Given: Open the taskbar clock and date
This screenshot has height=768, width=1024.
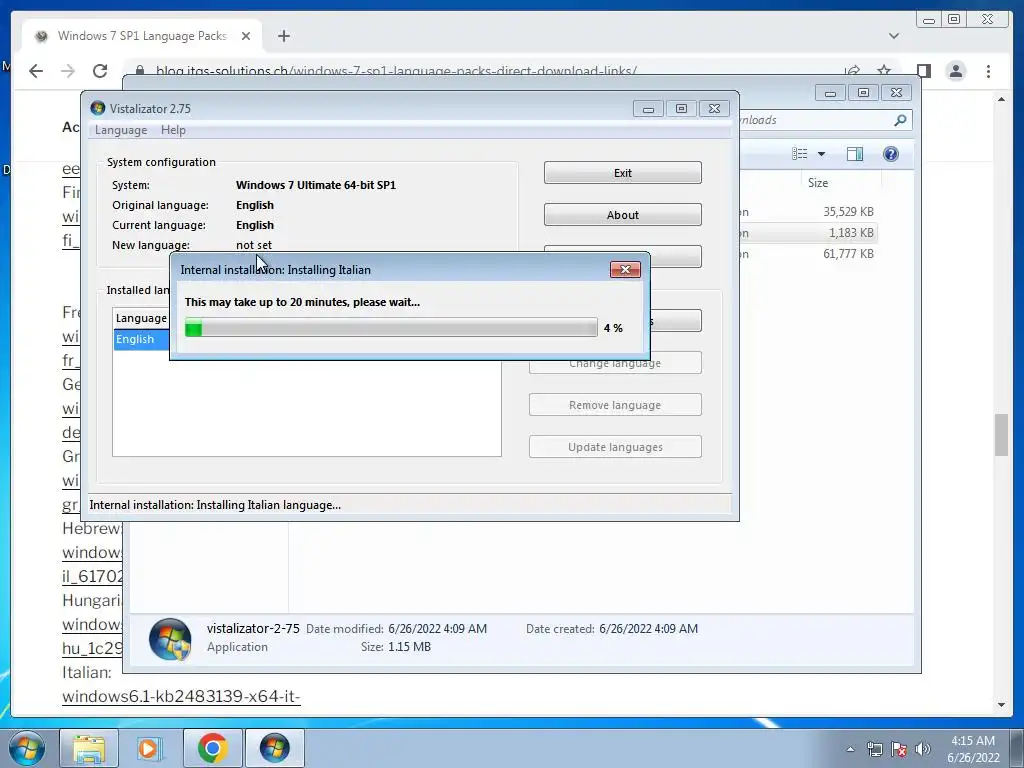Looking at the screenshot, I should pos(972,749).
